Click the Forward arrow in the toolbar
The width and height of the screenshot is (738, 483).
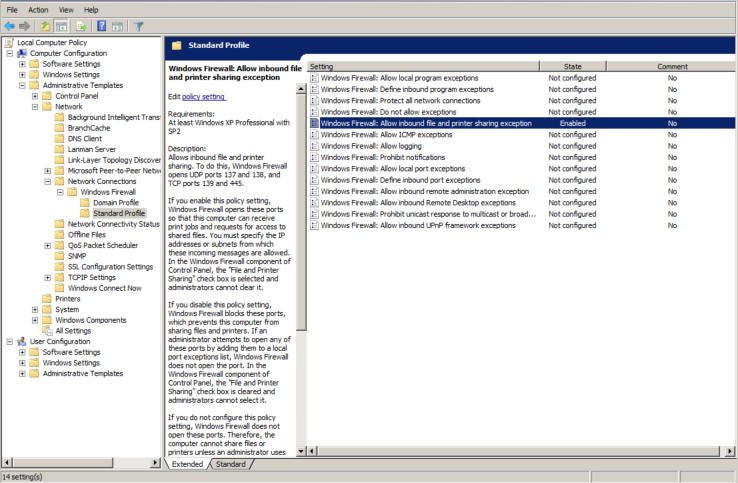24,26
